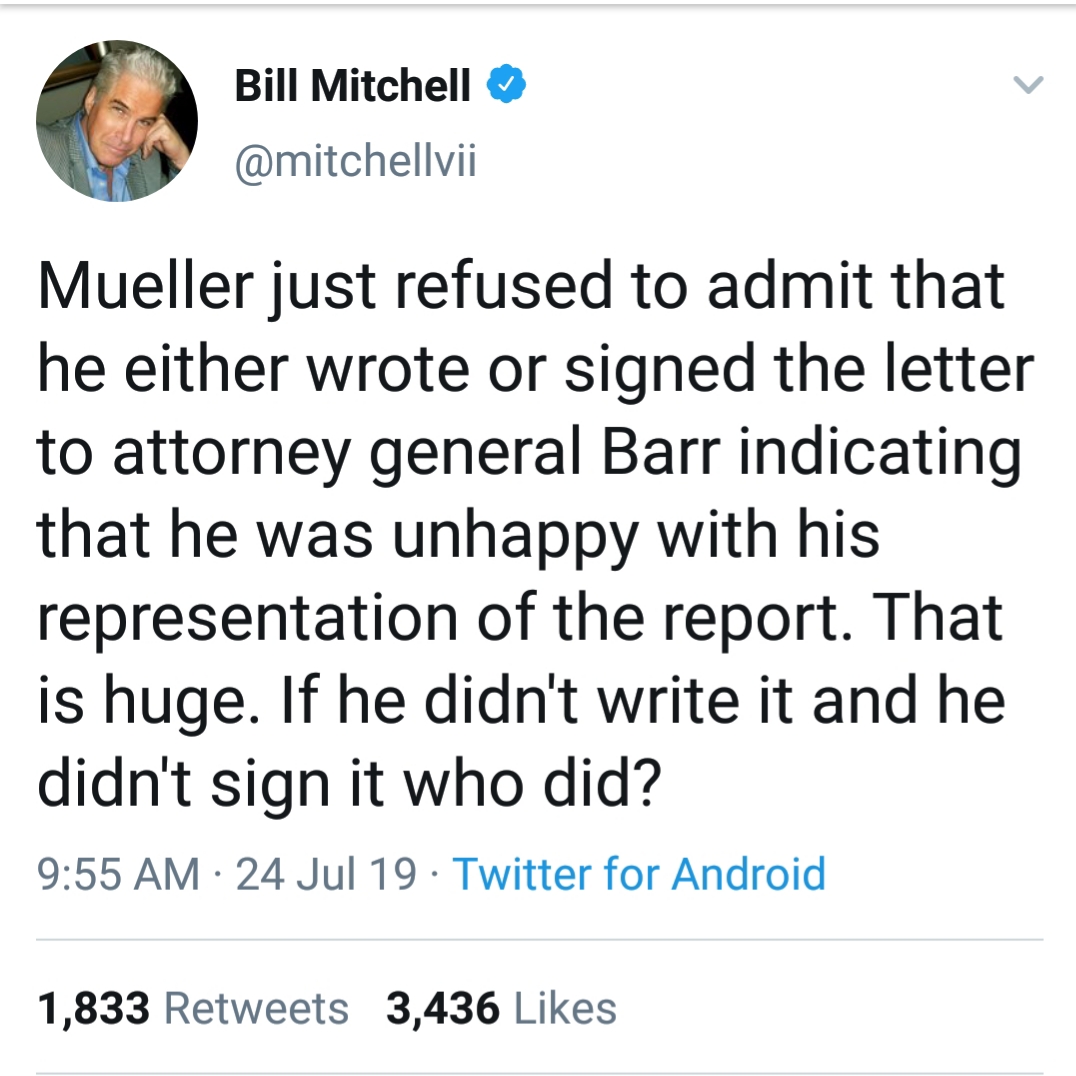The image size is (1076, 1076).
Task: Click the word 'Android' in source
Action: click(748, 874)
